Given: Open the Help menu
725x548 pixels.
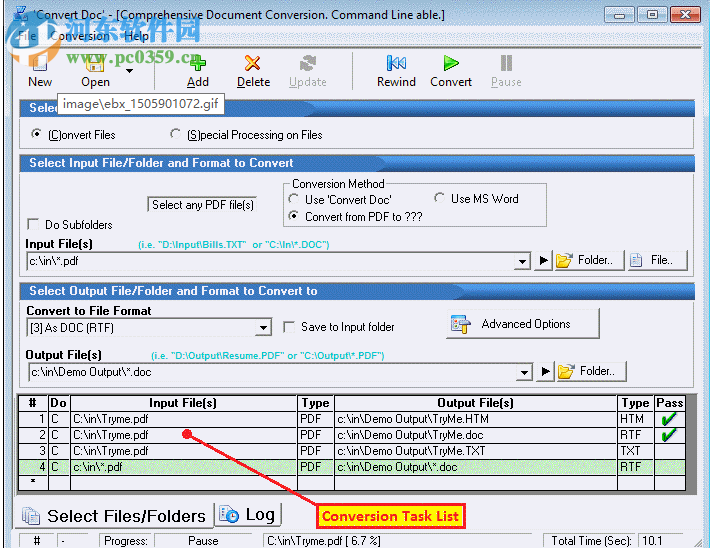Looking at the screenshot, I should pos(137,36).
